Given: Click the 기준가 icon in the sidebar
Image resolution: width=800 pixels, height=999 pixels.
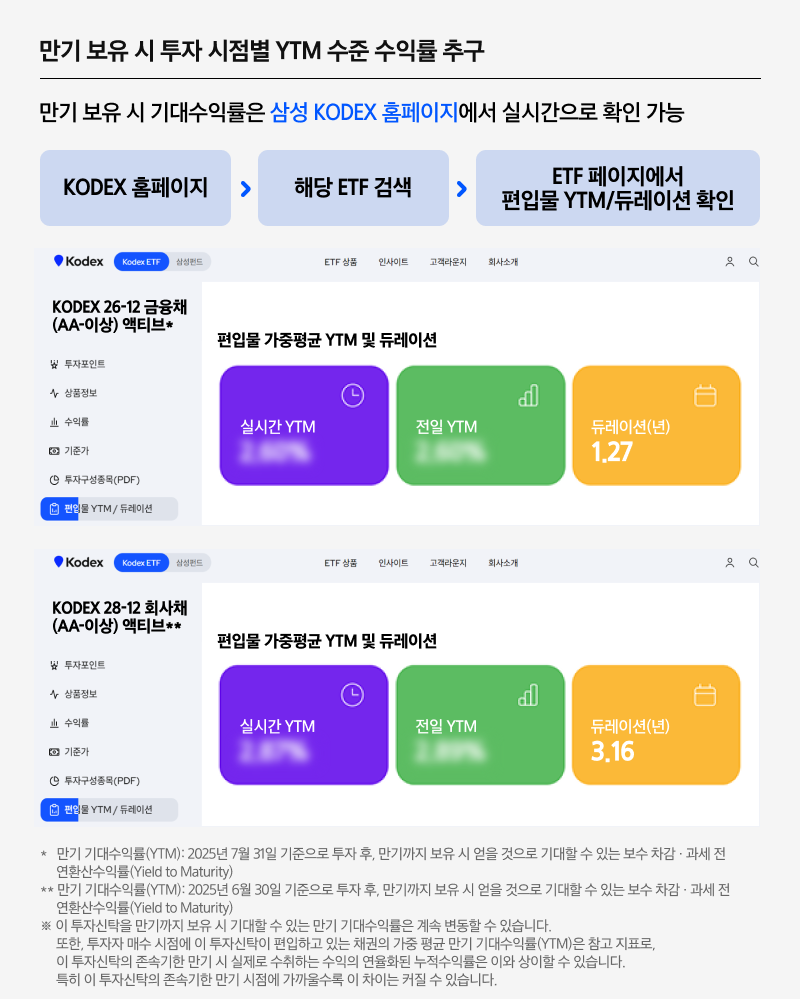Looking at the screenshot, I should (55, 450).
